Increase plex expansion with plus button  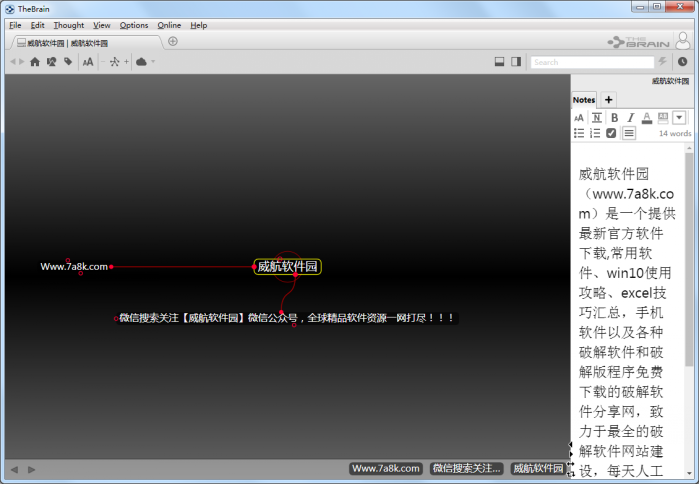point(126,62)
